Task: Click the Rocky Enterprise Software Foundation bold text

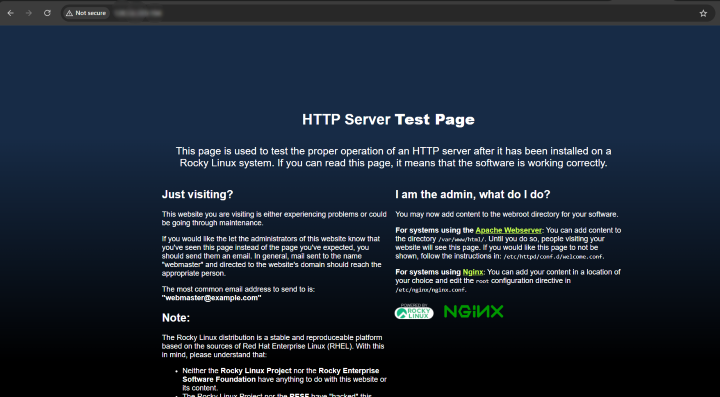Action: coord(281,375)
